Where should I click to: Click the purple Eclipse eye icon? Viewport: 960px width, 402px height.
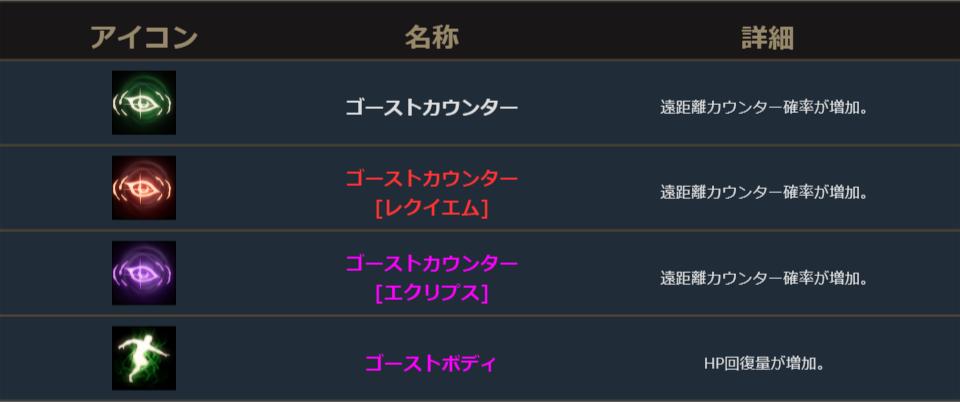pos(144,273)
